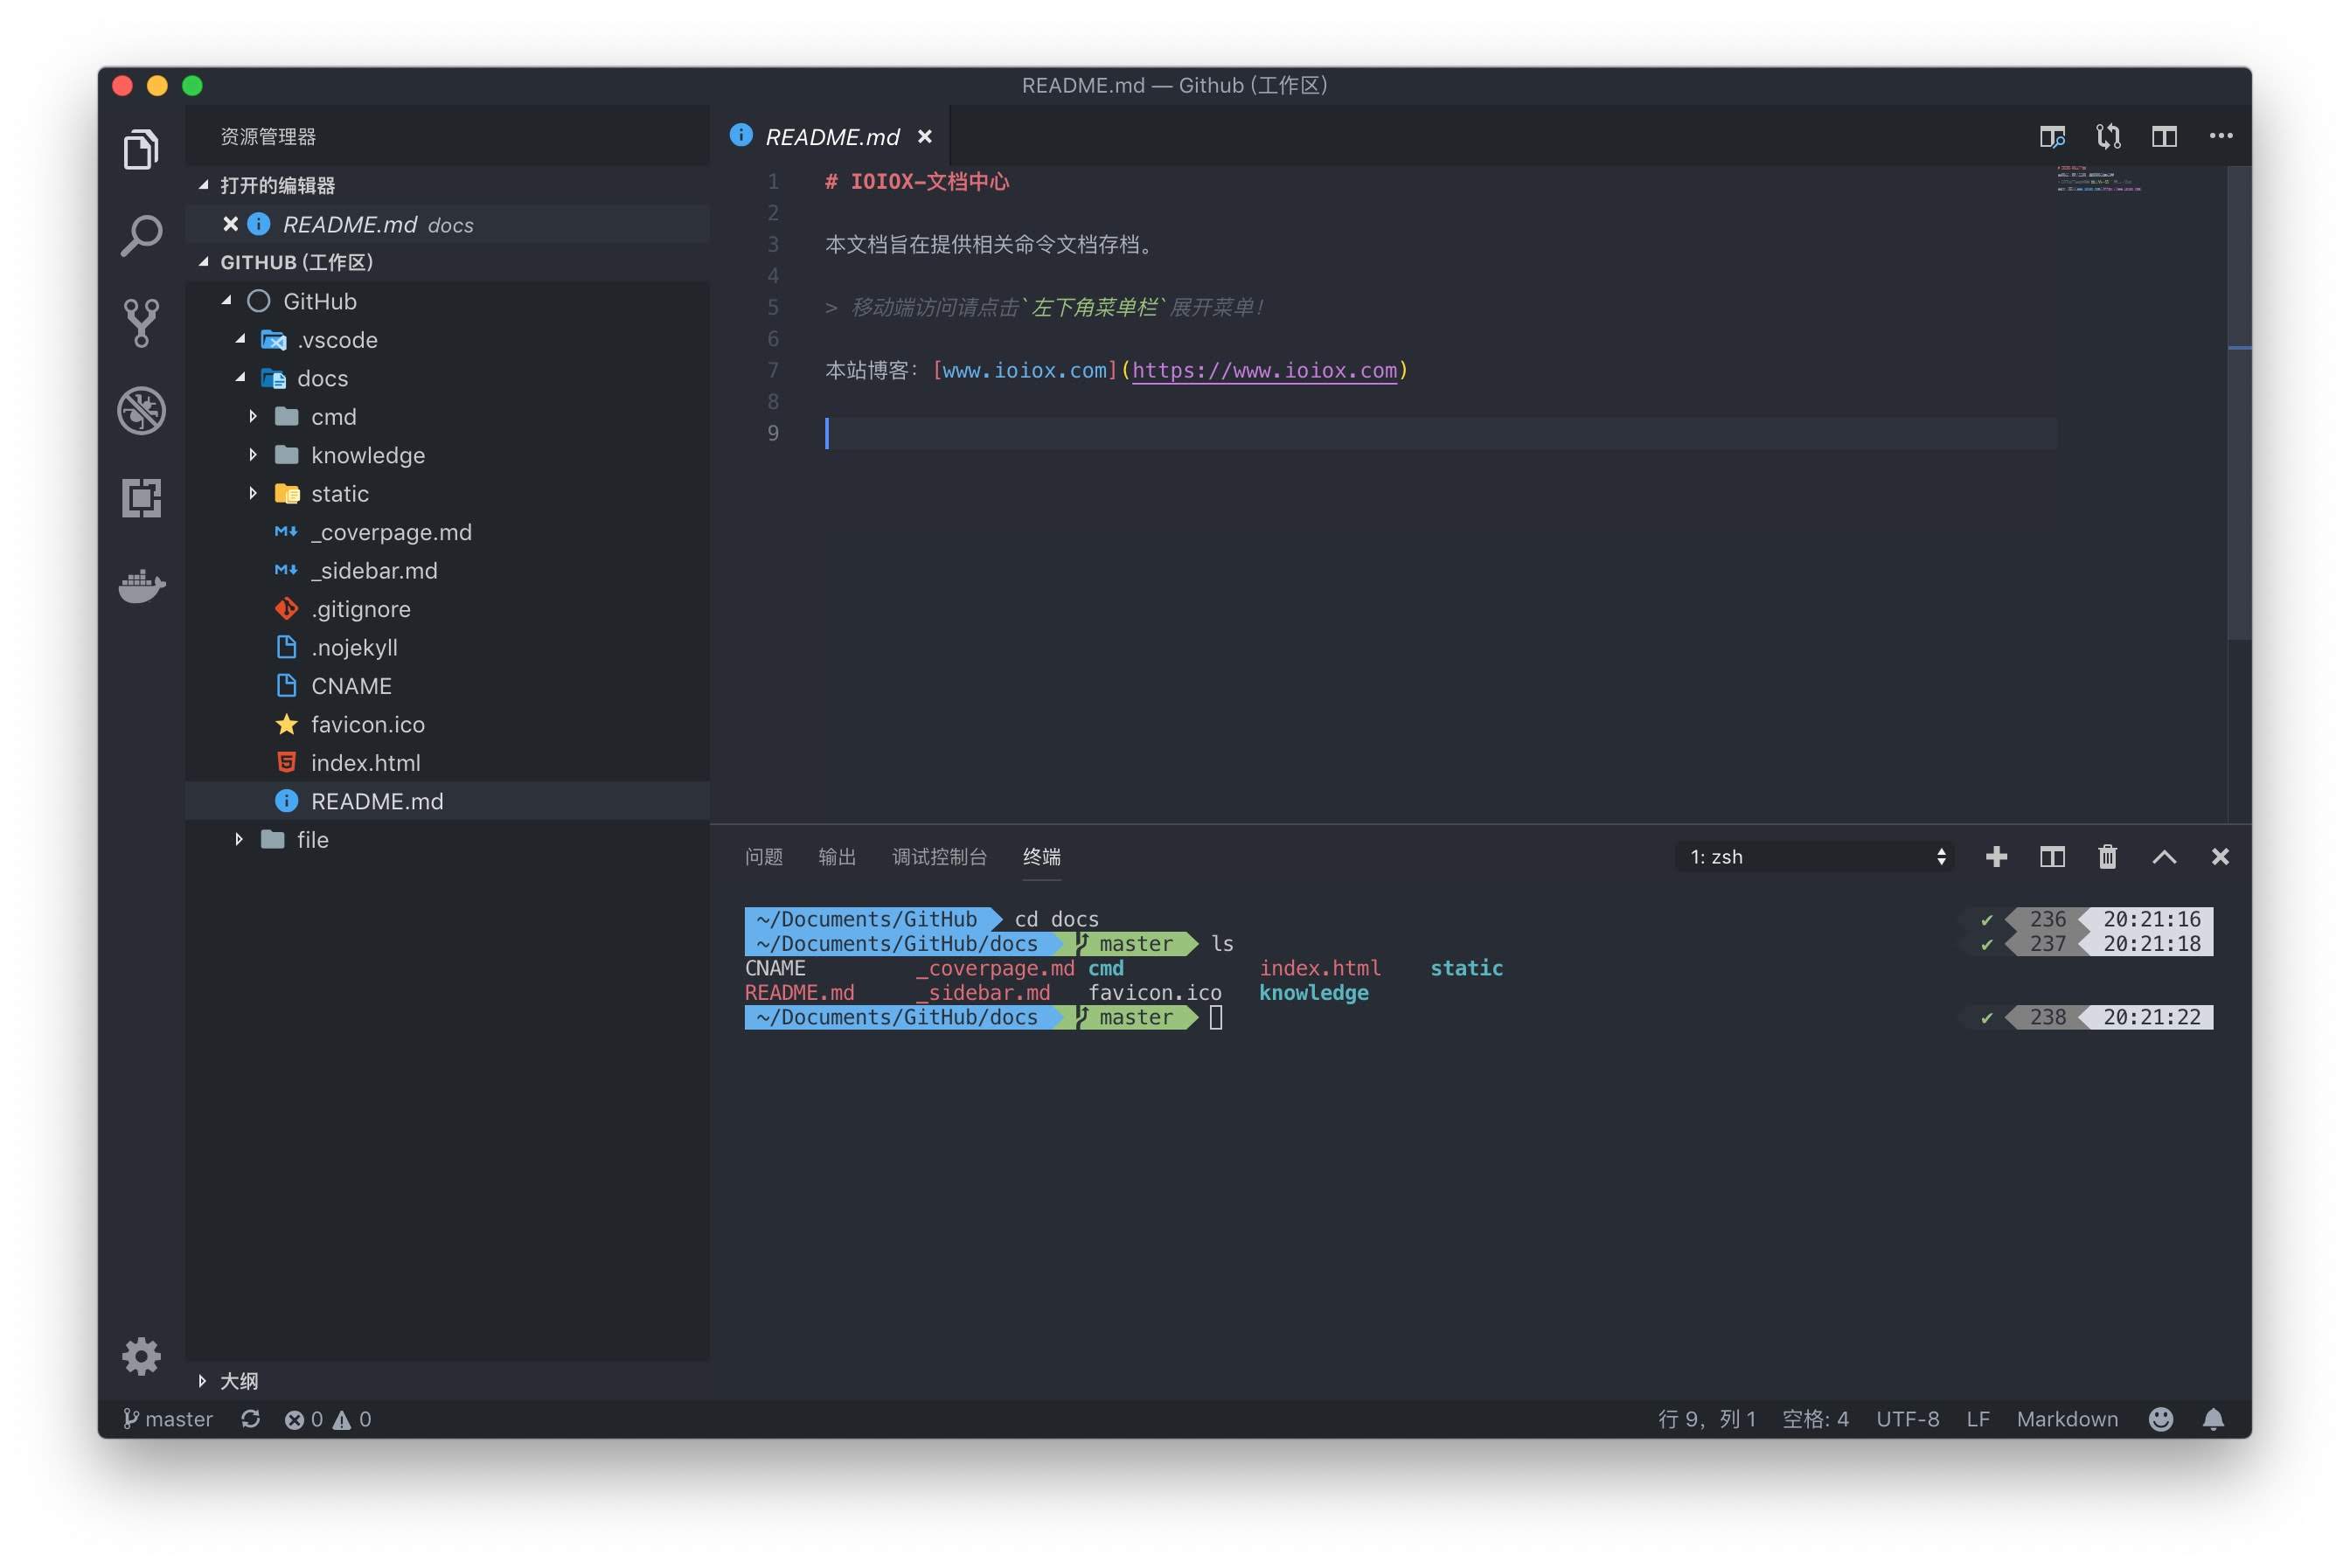2350x1568 pixels.
Task: Split the editor to the right
Action: pyautogui.click(x=2164, y=136)
